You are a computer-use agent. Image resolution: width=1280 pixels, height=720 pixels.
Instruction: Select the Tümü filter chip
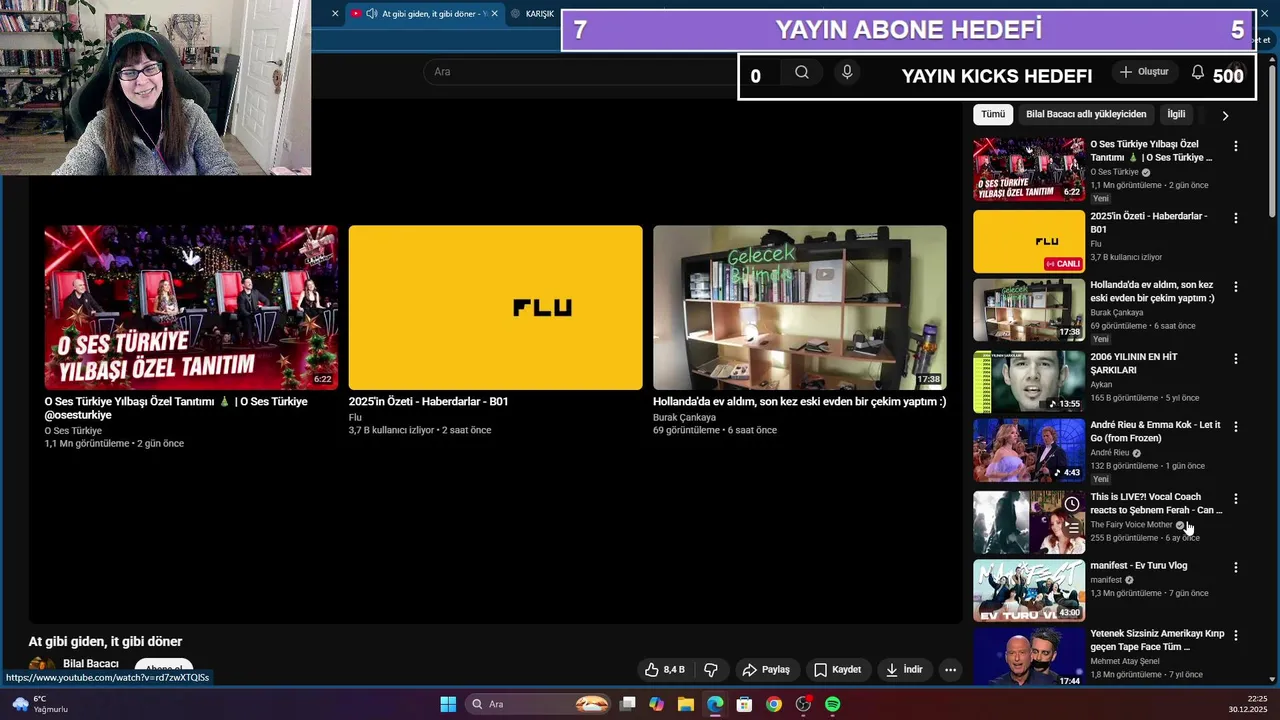(x=993, y=114)
